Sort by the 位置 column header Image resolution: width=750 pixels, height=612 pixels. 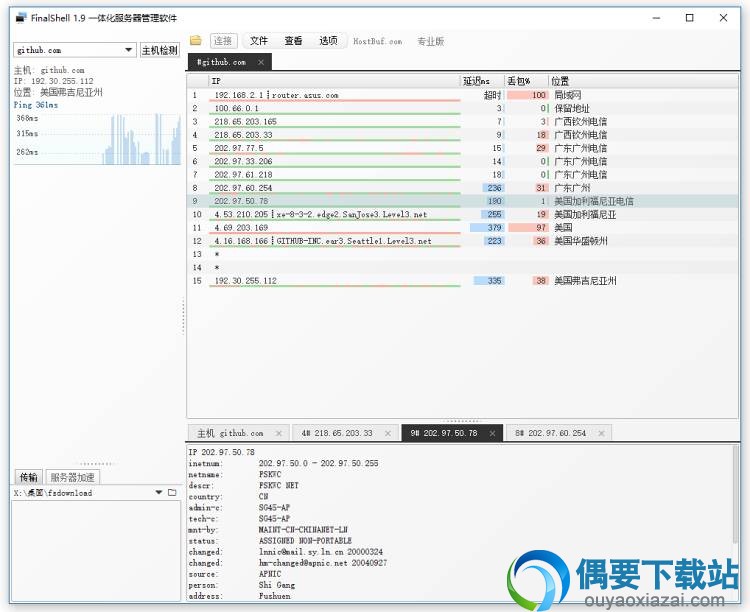[643, 81]
